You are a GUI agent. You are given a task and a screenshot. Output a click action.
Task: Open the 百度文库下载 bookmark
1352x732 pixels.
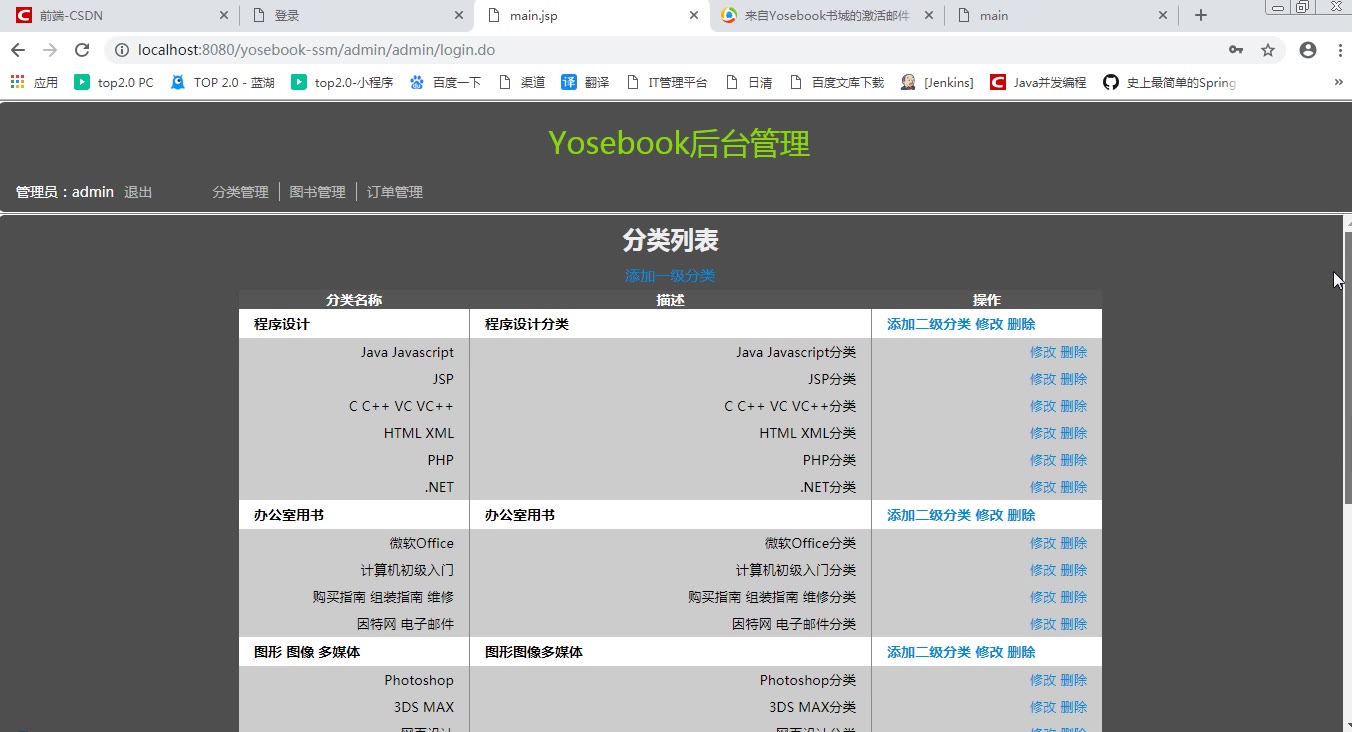coord(837,82)
